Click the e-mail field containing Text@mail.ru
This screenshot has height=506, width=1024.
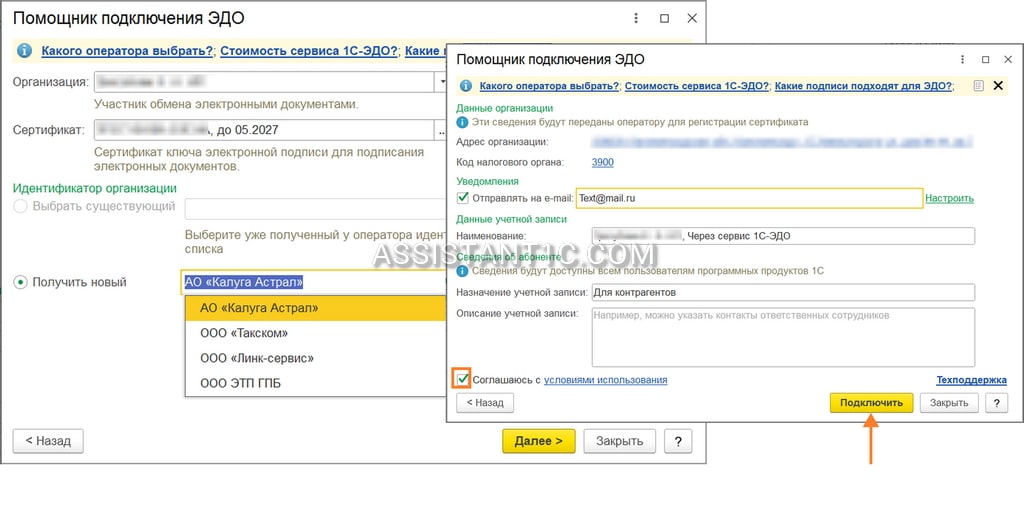(749, 198)
